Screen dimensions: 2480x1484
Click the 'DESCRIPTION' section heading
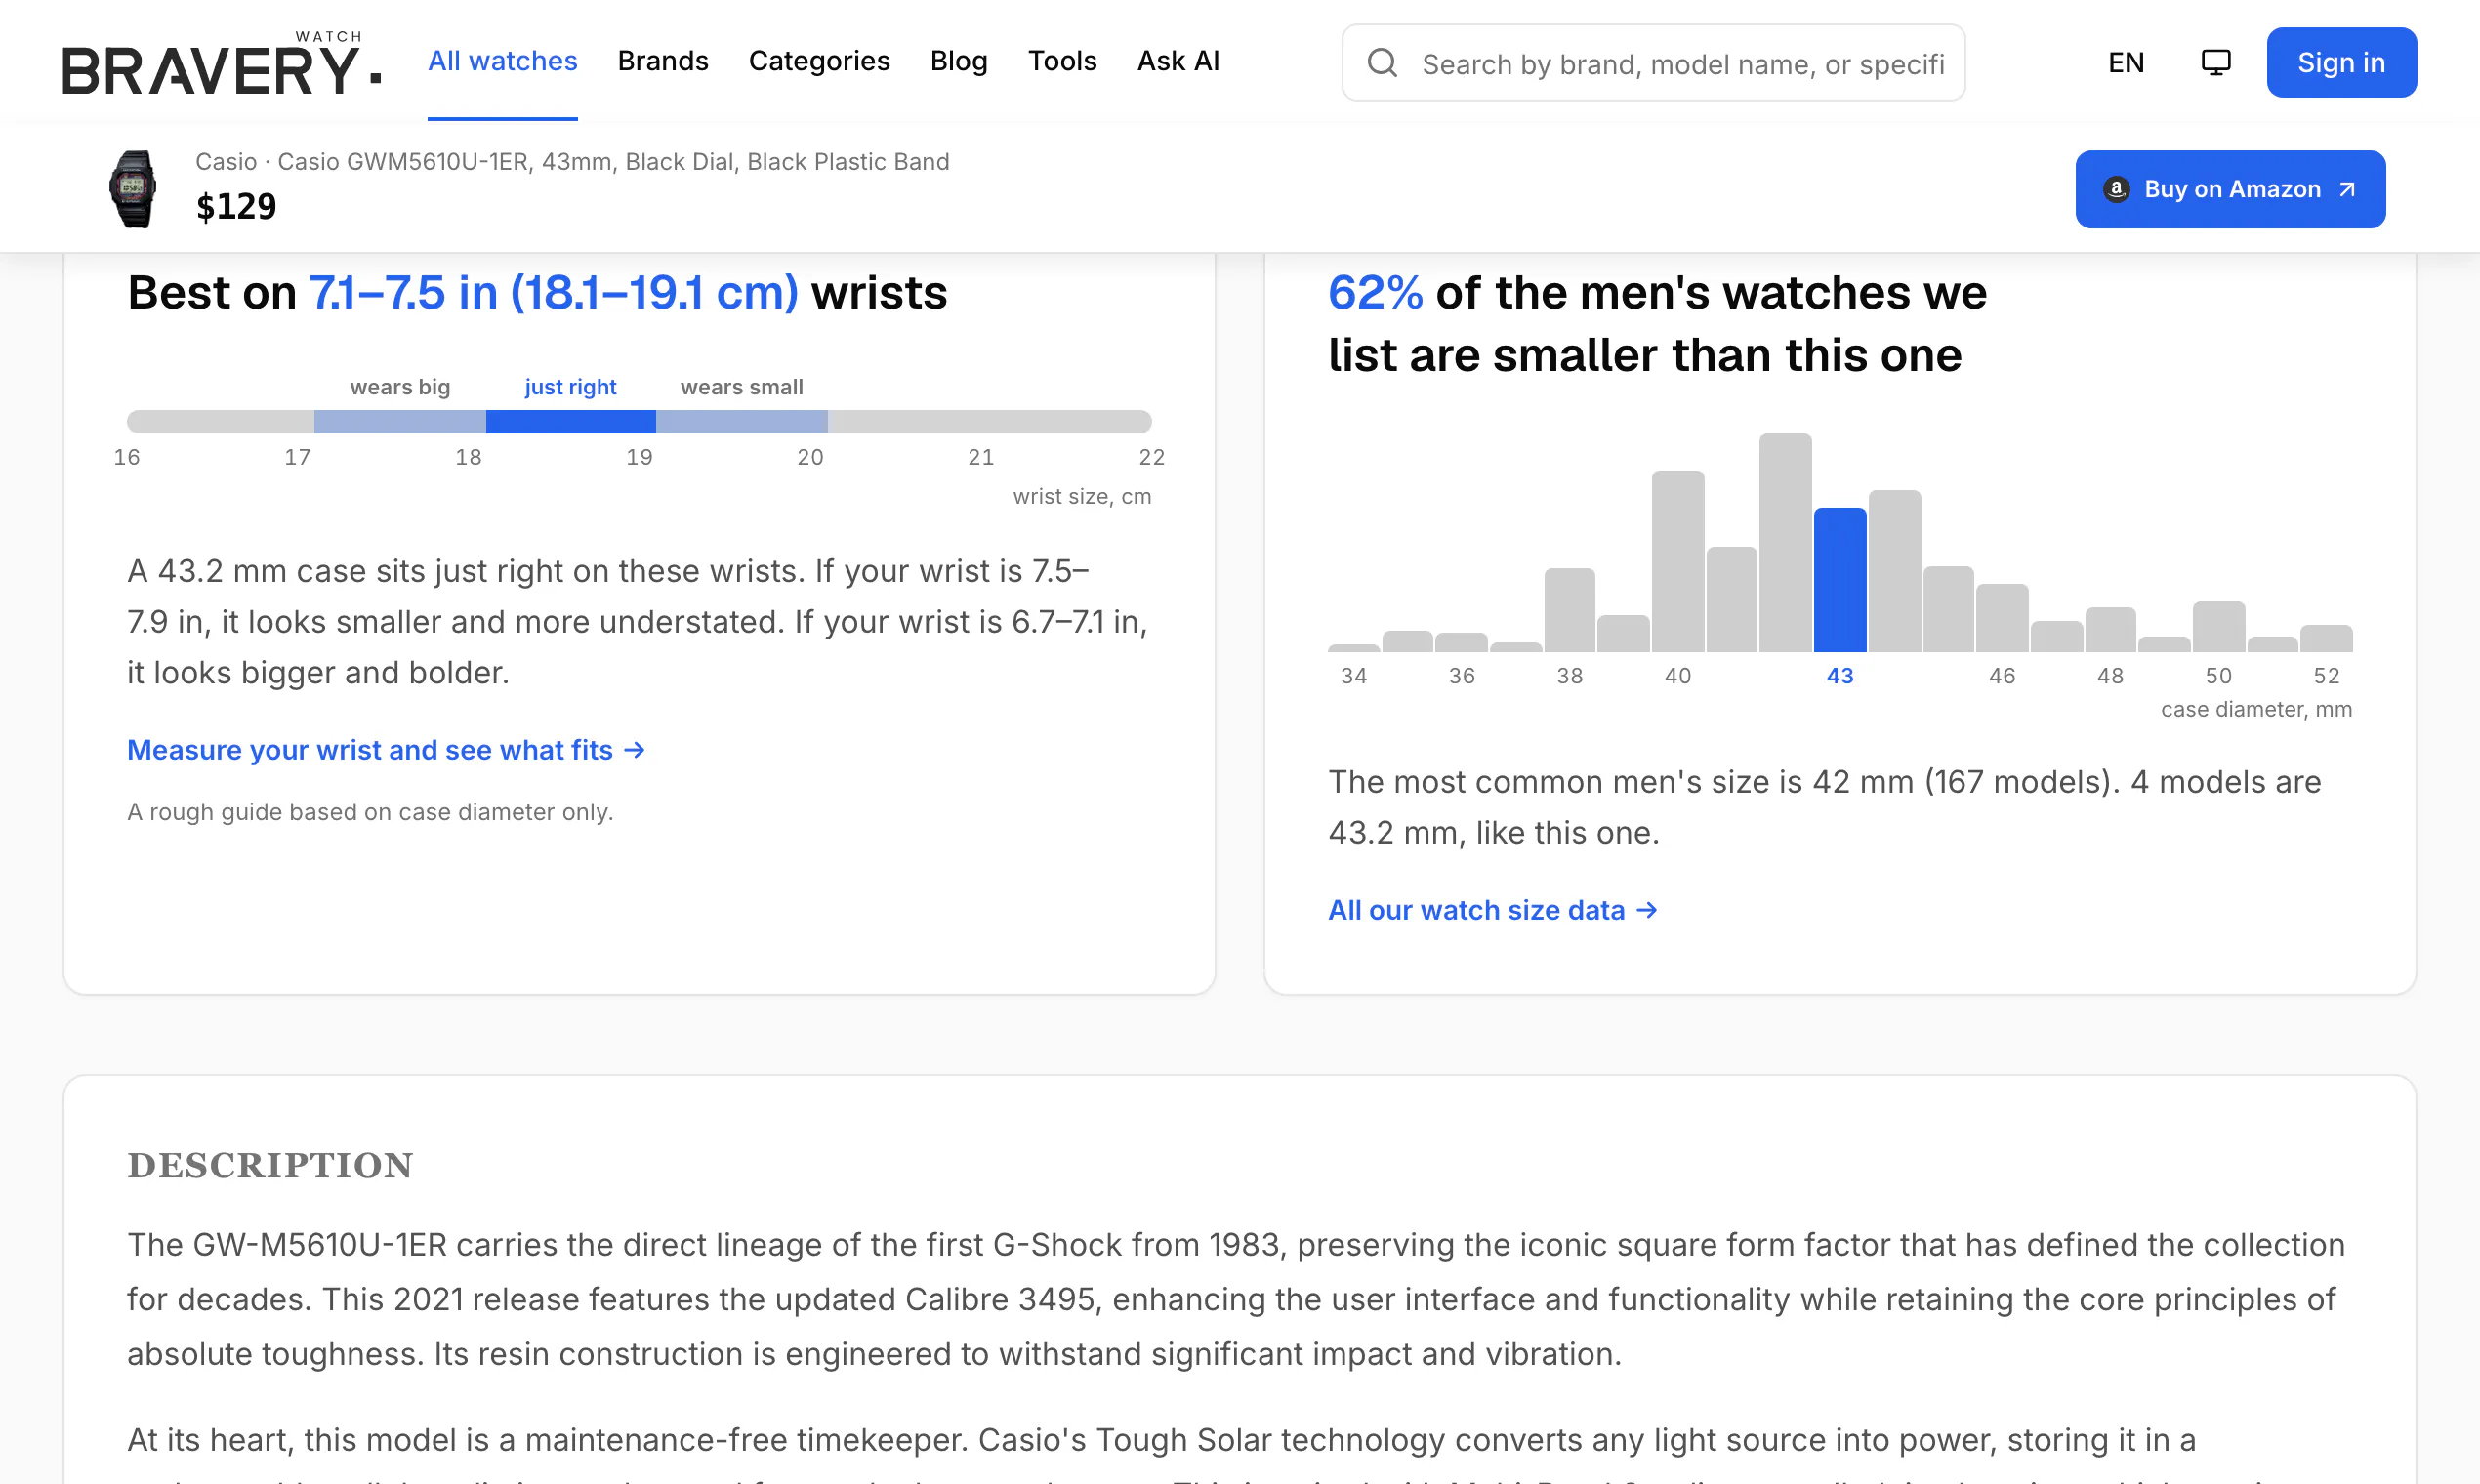(270, 1165)
